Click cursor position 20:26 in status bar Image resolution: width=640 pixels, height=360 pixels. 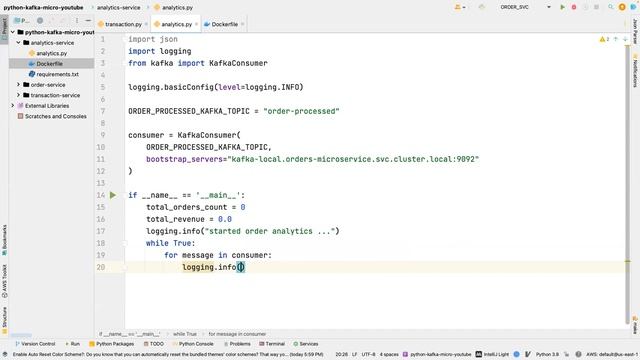342,354
